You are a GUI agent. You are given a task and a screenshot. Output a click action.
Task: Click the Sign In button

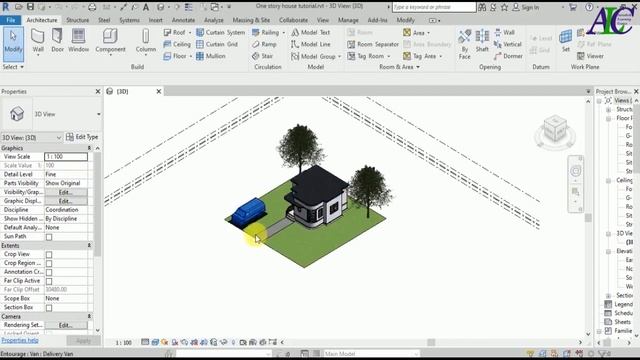[526, 7]
